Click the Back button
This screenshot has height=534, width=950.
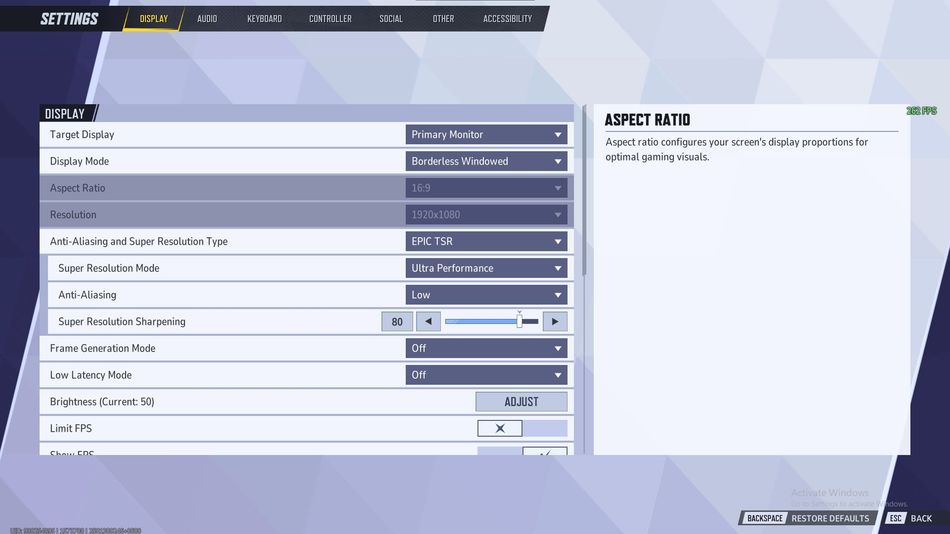(910, 518)
